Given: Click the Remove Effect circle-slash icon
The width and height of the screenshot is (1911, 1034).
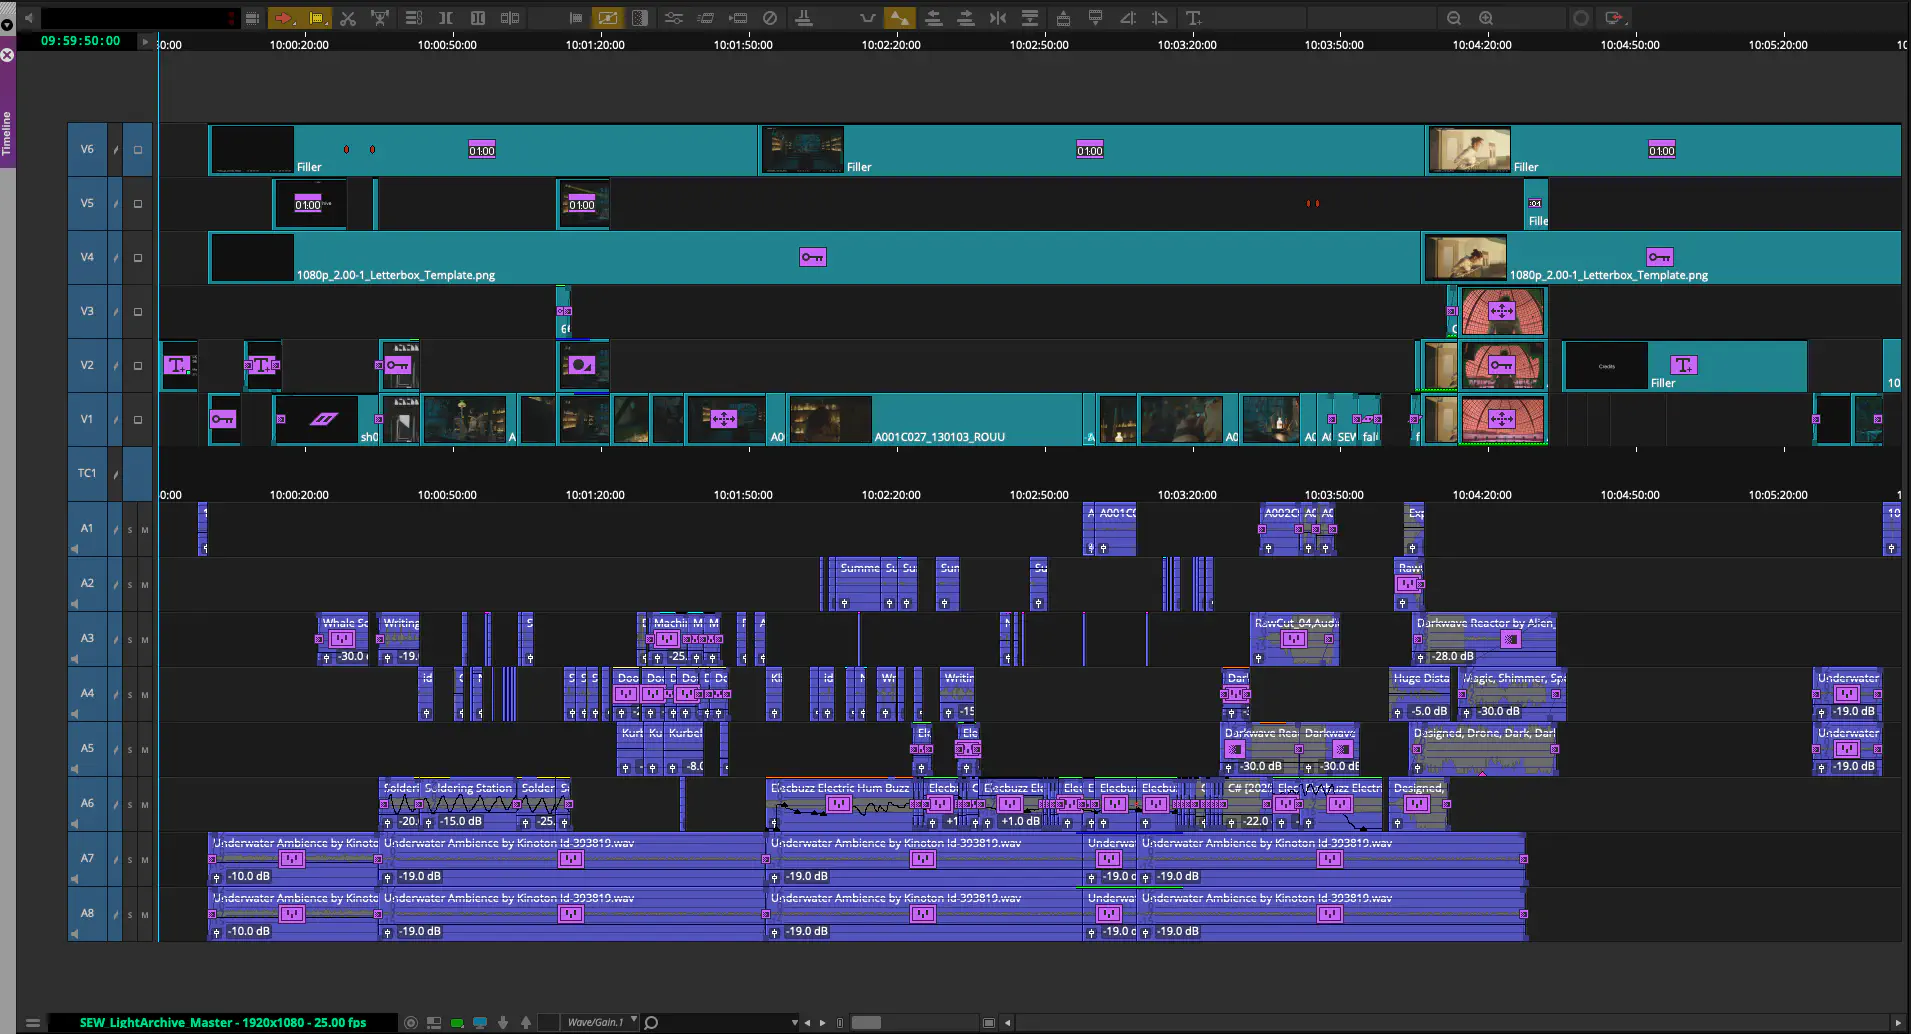Looking at the screenshot, I should tap(770, 18).
